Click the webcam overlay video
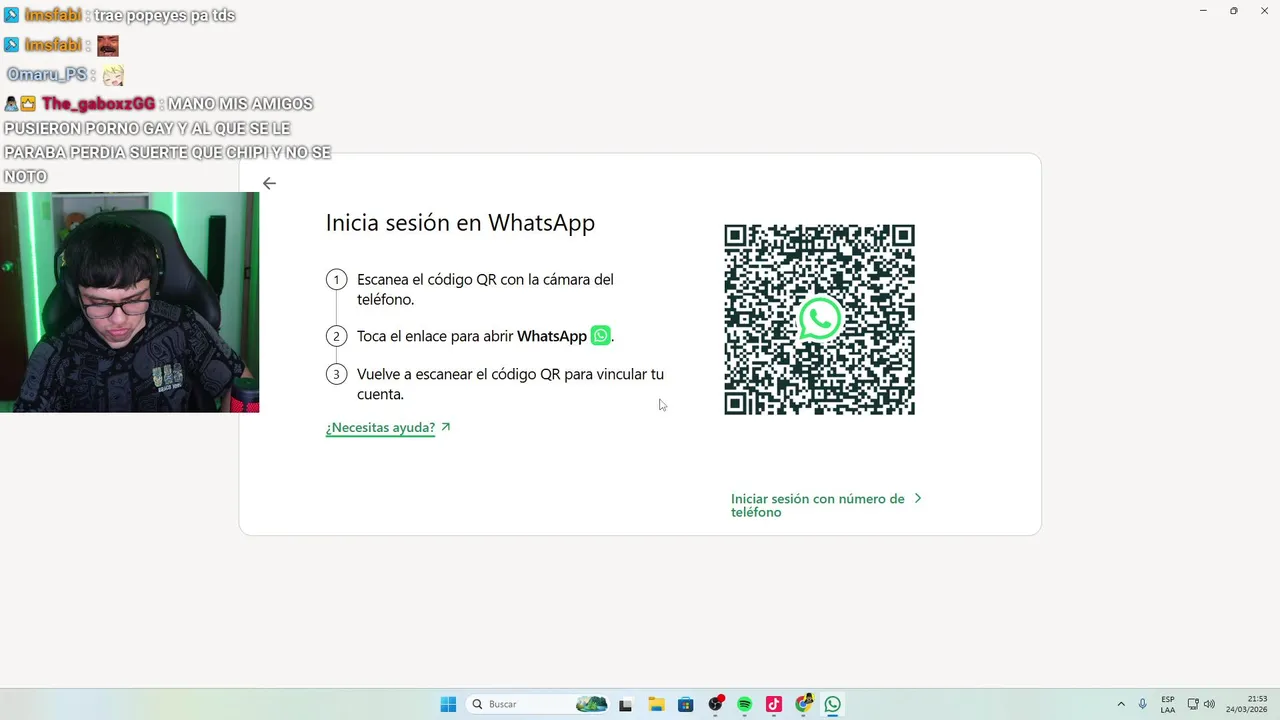Viewport: 1280px width, 720px height. 129,302
